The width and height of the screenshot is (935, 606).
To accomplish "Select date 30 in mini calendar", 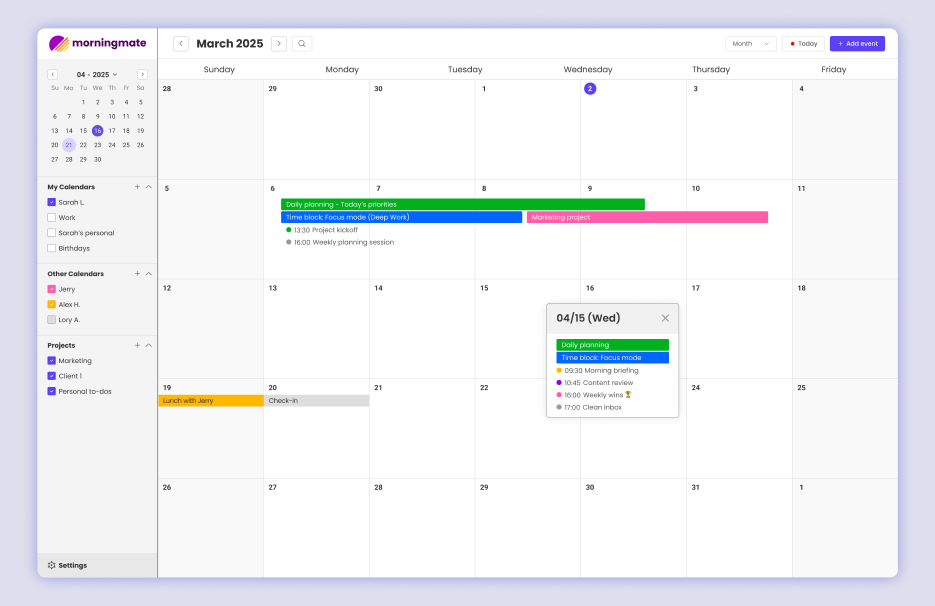I will [x=98, y=159].
